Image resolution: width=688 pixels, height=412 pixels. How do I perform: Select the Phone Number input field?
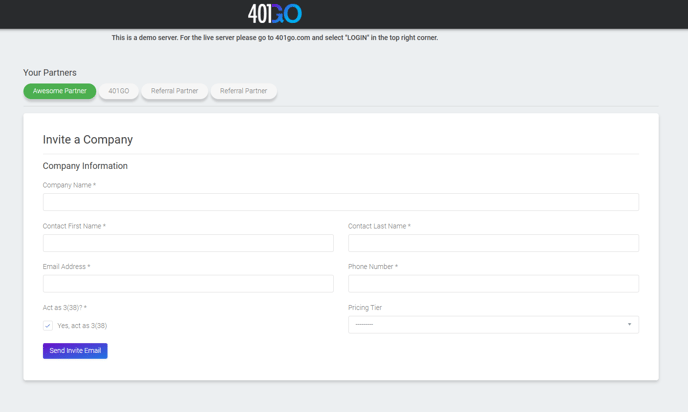click(x=493, y=284)
